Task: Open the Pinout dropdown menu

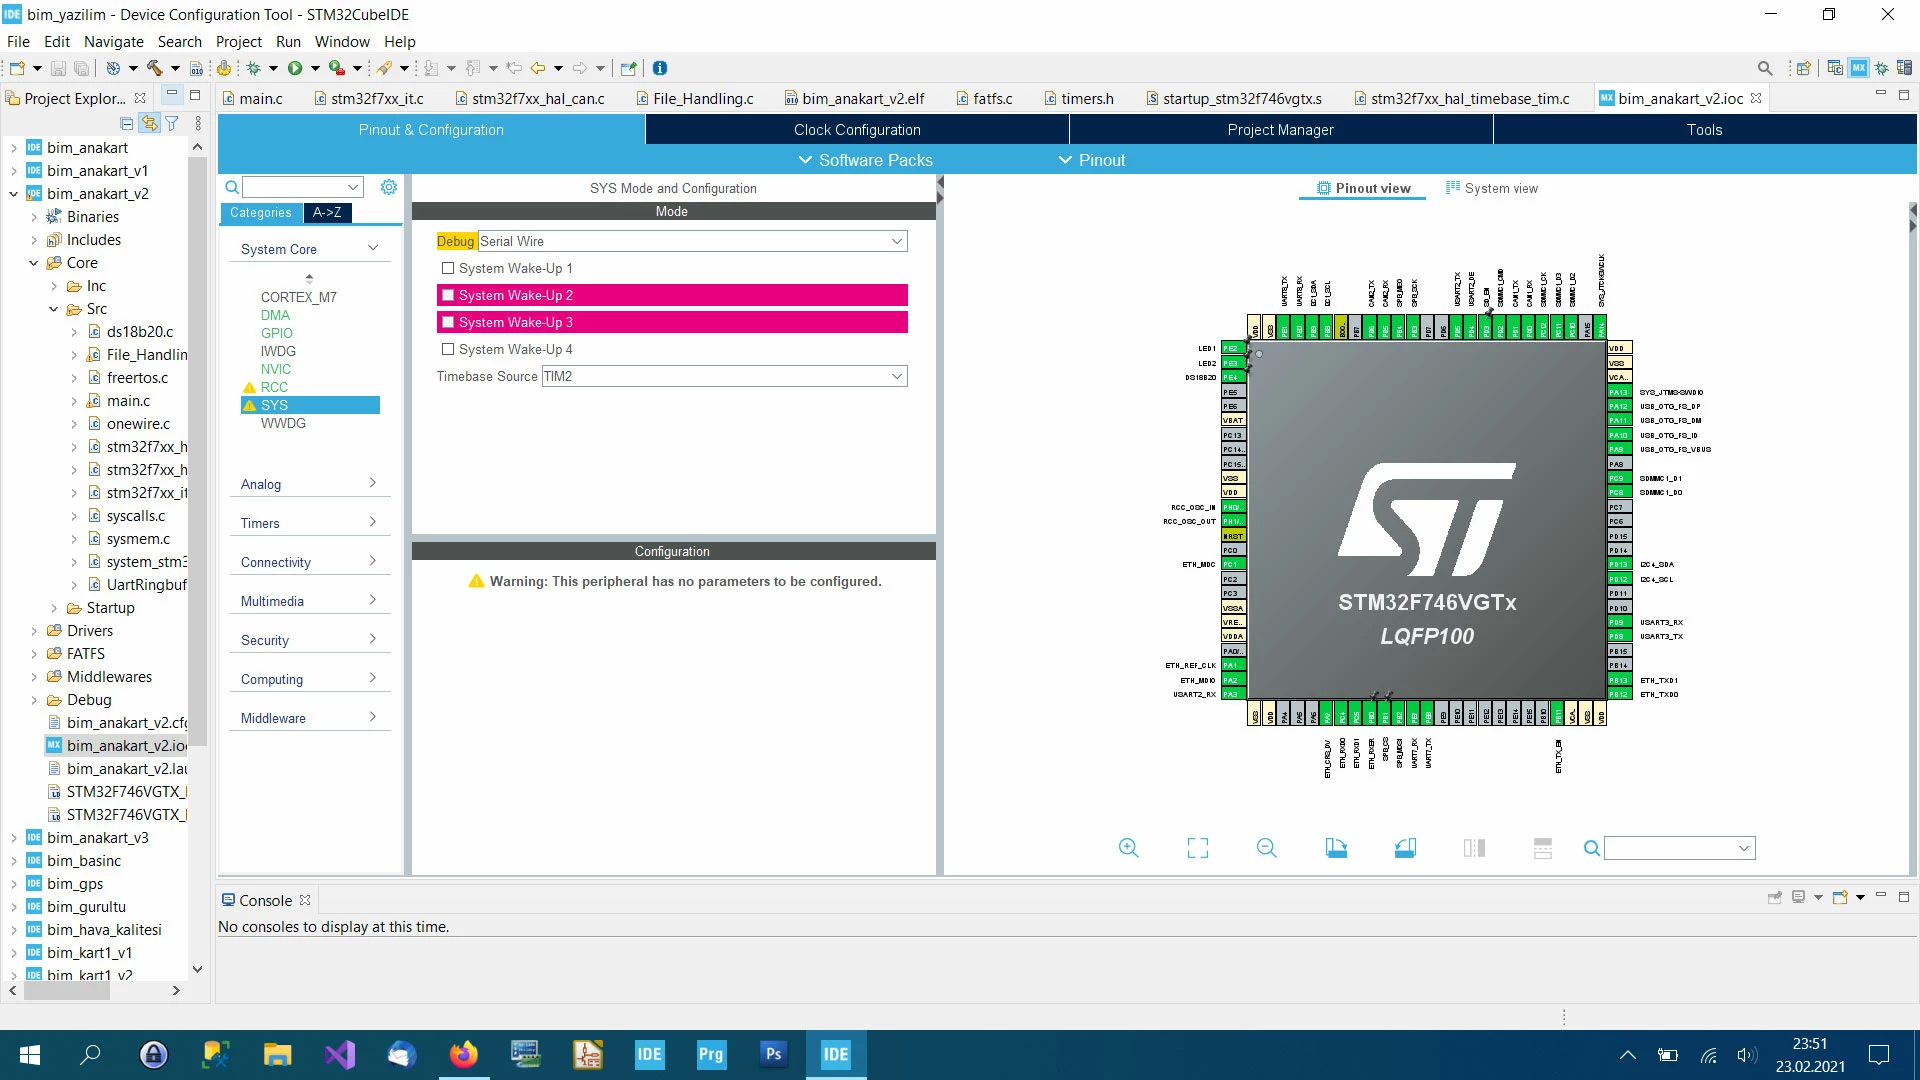Action: tap(1092, 160)
